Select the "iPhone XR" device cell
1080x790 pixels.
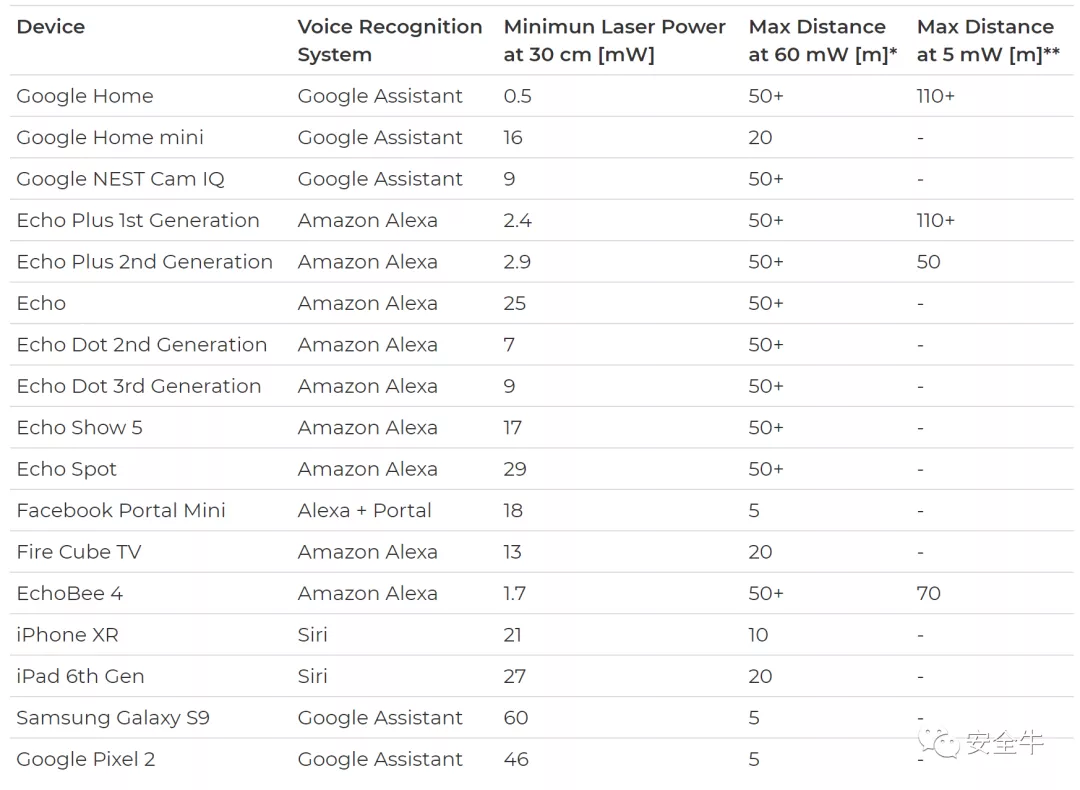click(67, 635)
